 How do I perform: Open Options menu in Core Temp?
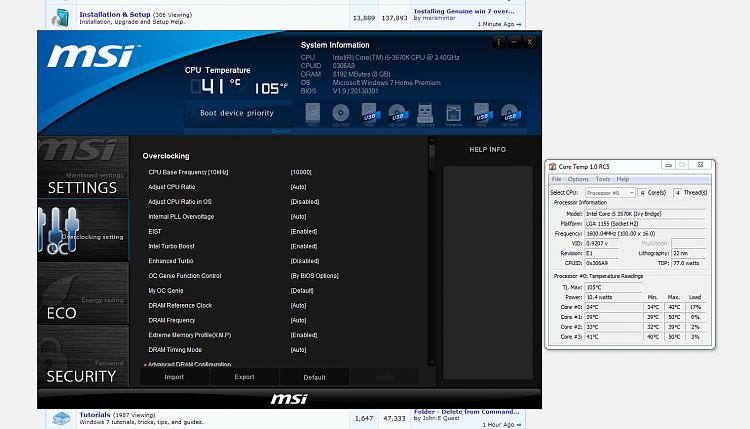(578, 179)
